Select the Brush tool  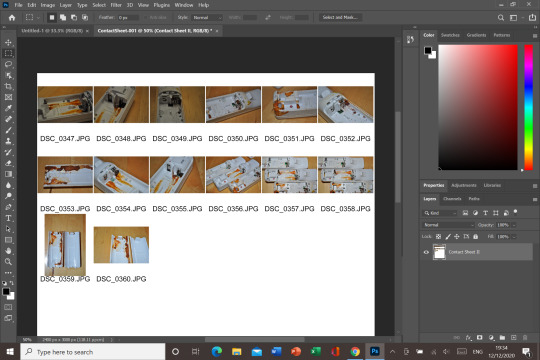[8, 130]
